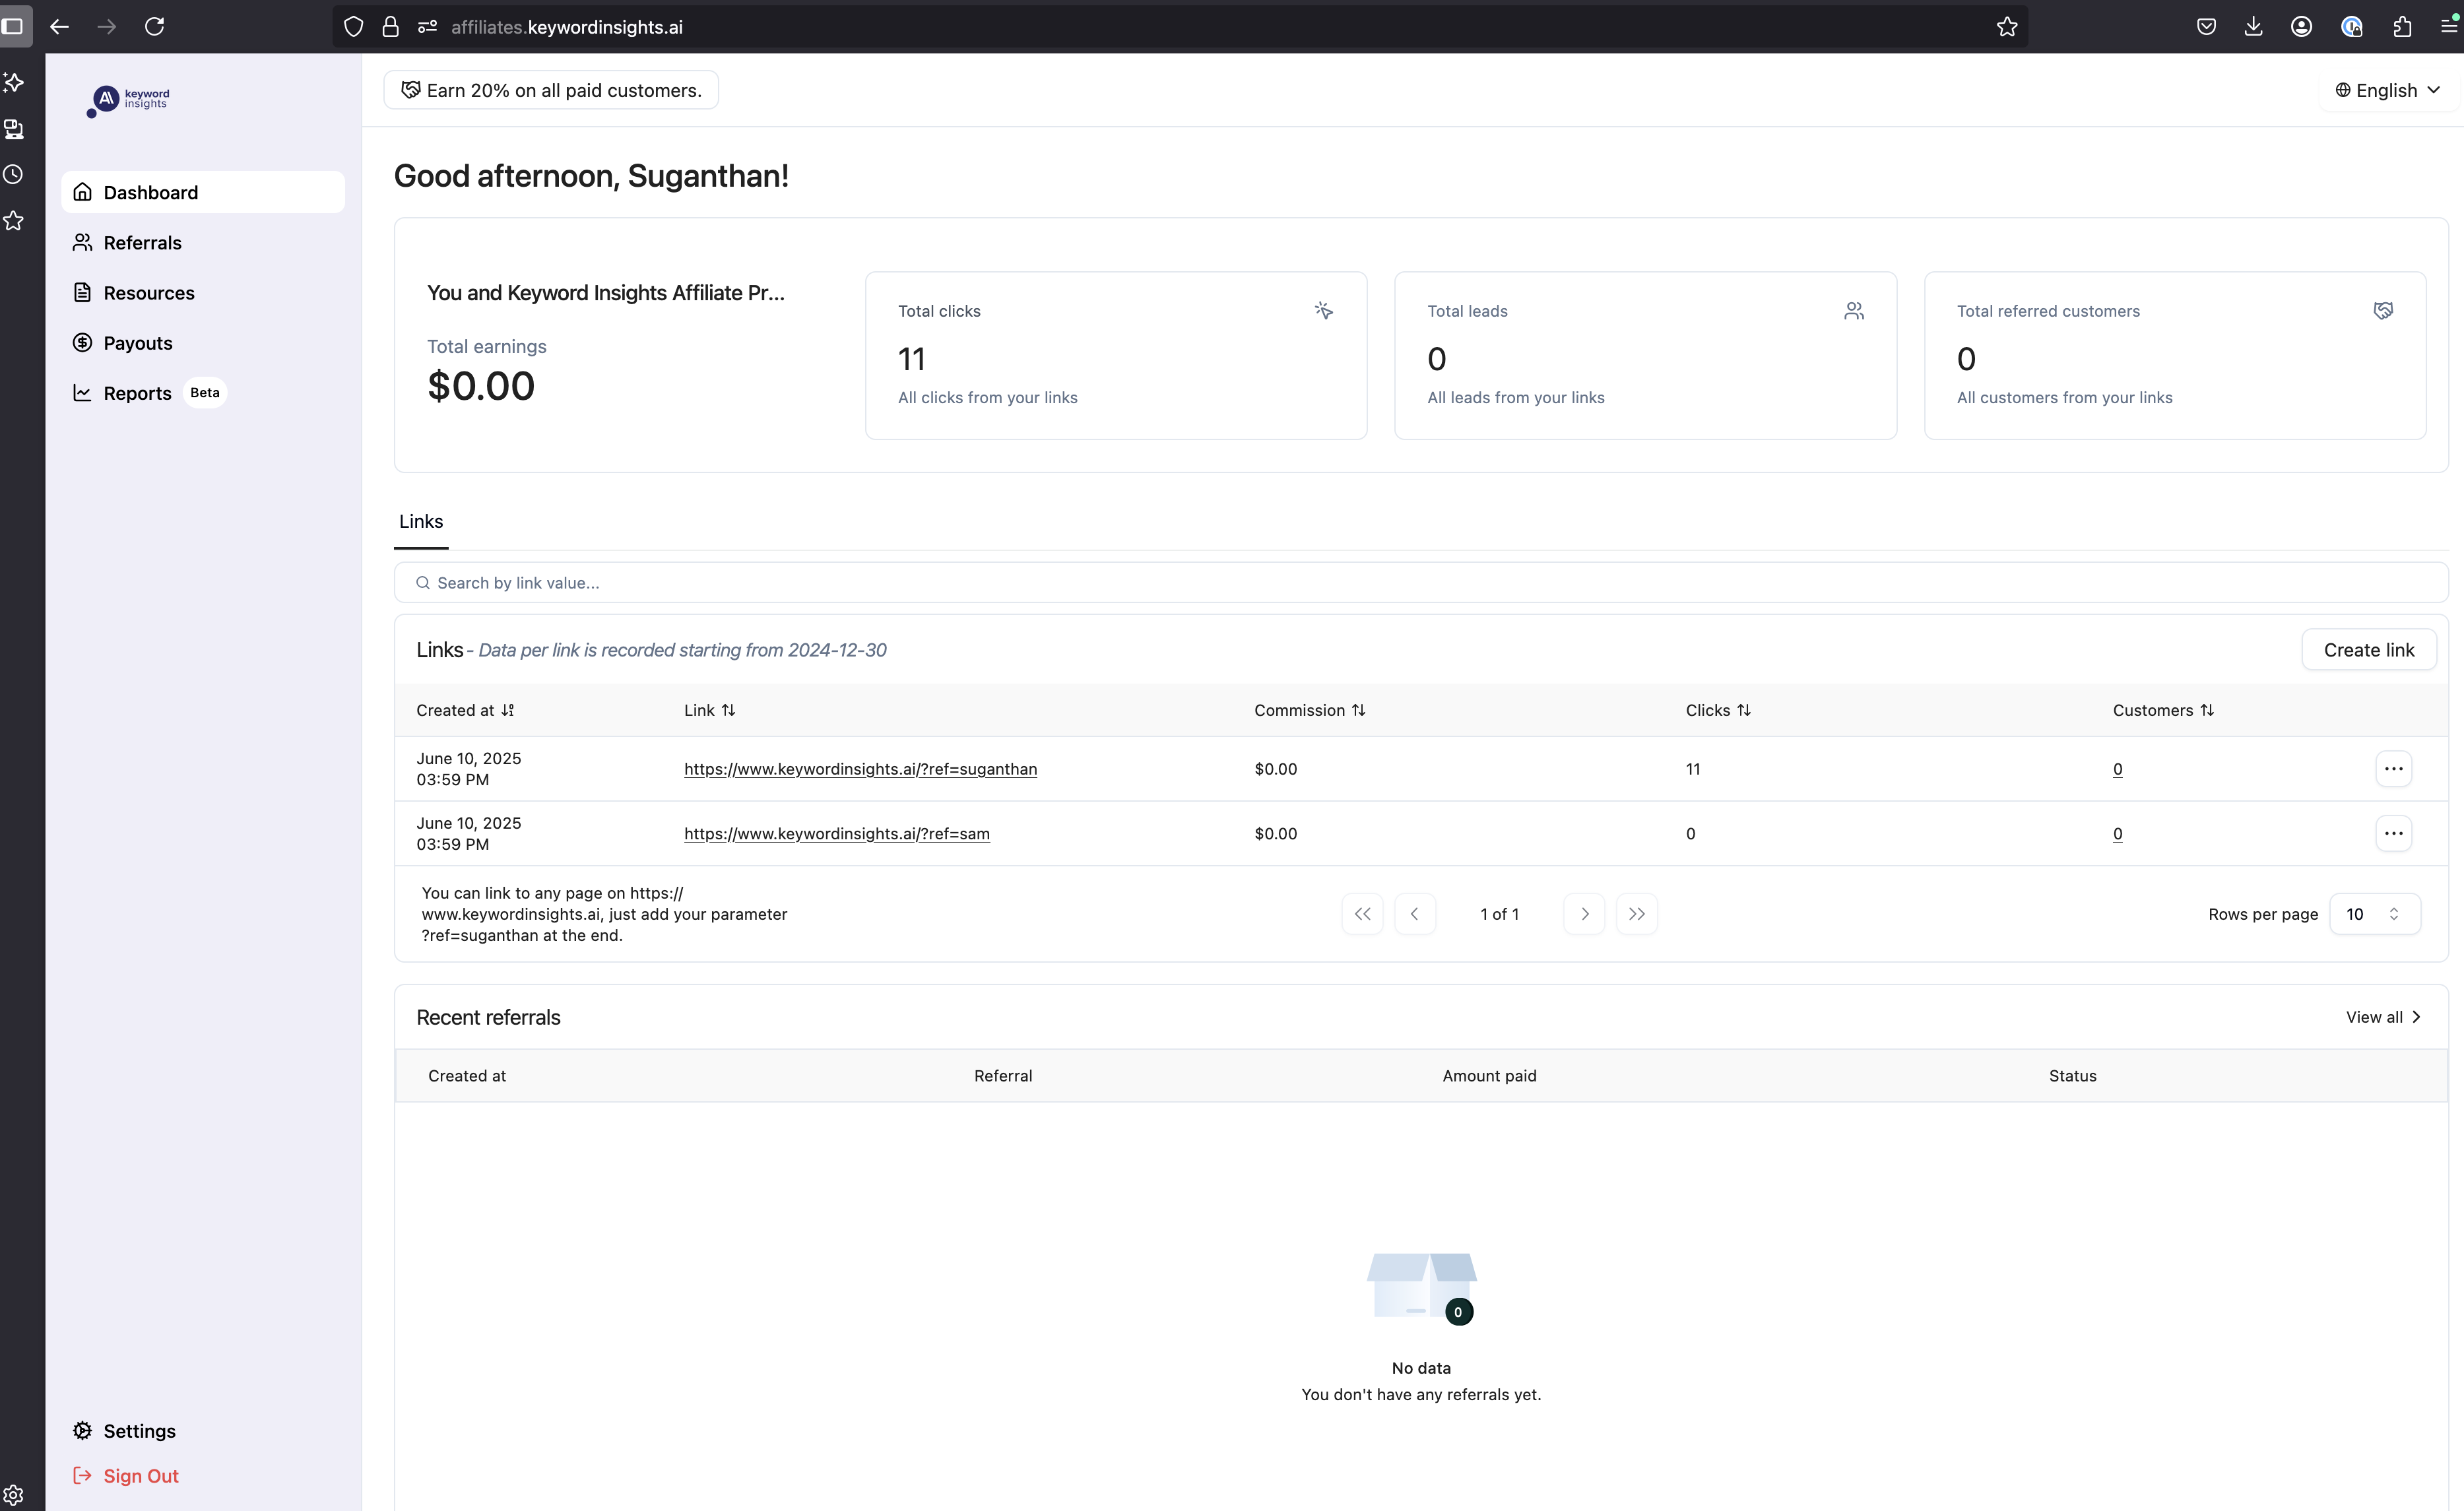Viewport: 2464px width, 1511px height.
Task: Open options menu for ref=suganthan link
Action: coord(2392,769)
